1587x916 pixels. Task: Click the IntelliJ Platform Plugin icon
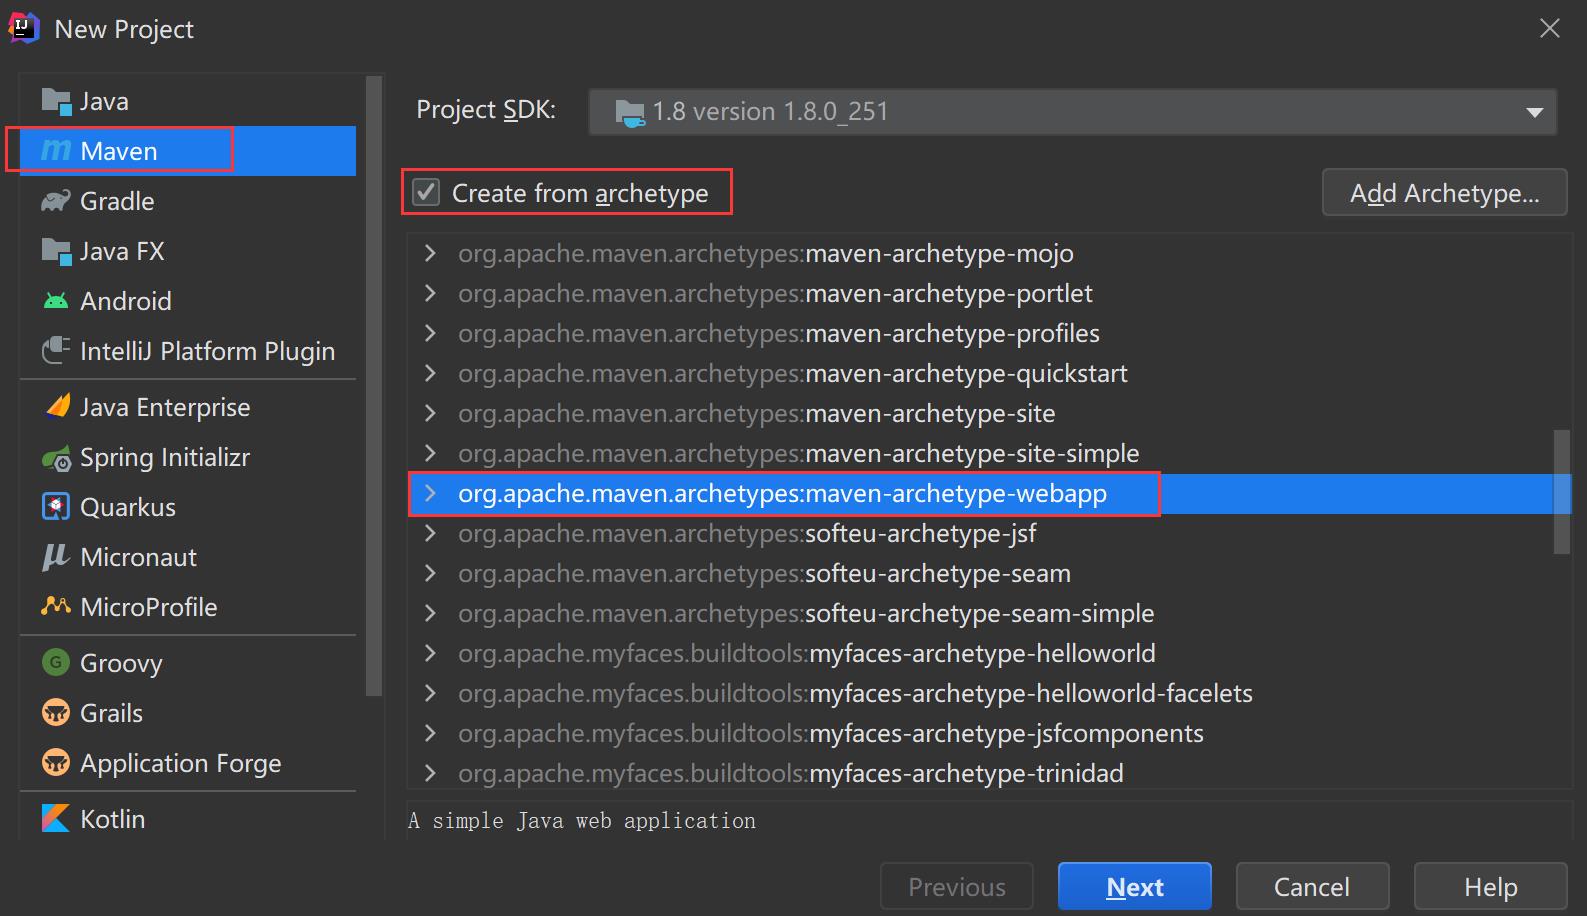[56, 351]
